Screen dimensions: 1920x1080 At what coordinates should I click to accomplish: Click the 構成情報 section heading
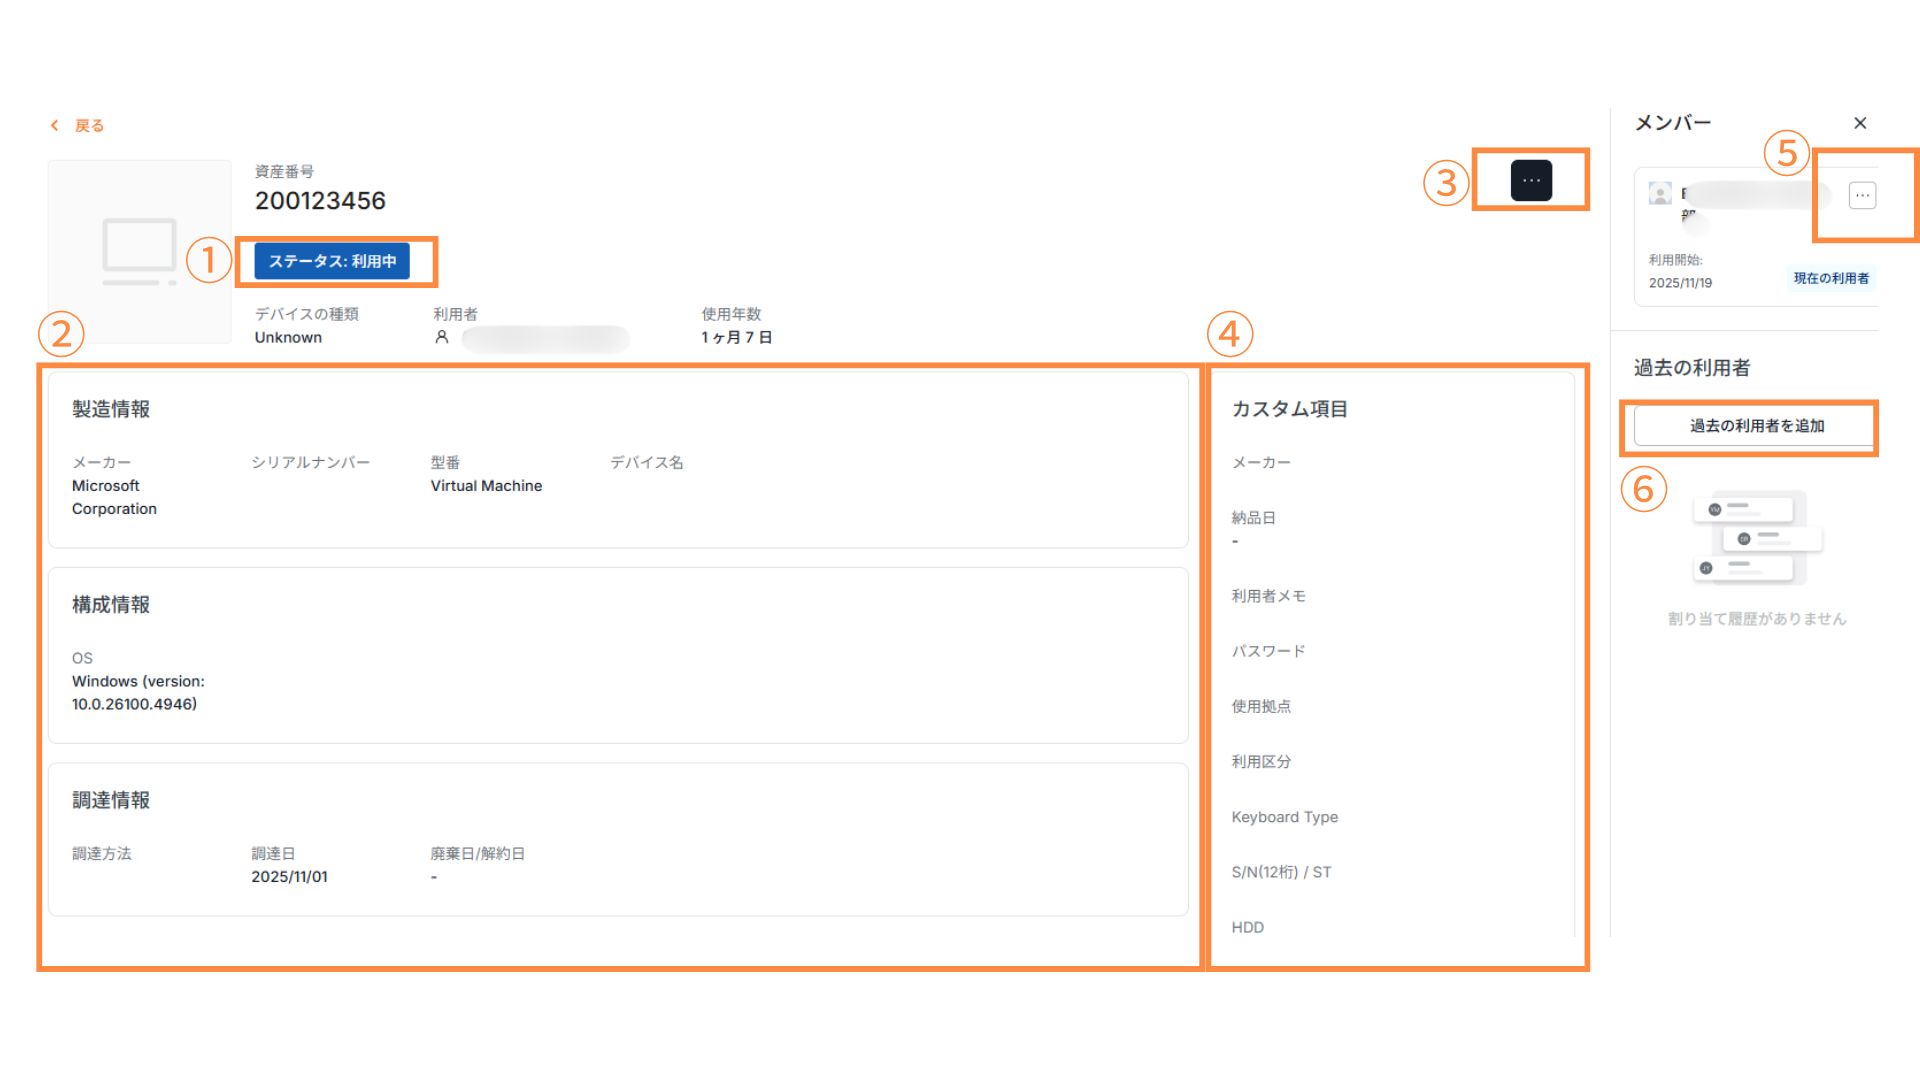pos(111,605)
